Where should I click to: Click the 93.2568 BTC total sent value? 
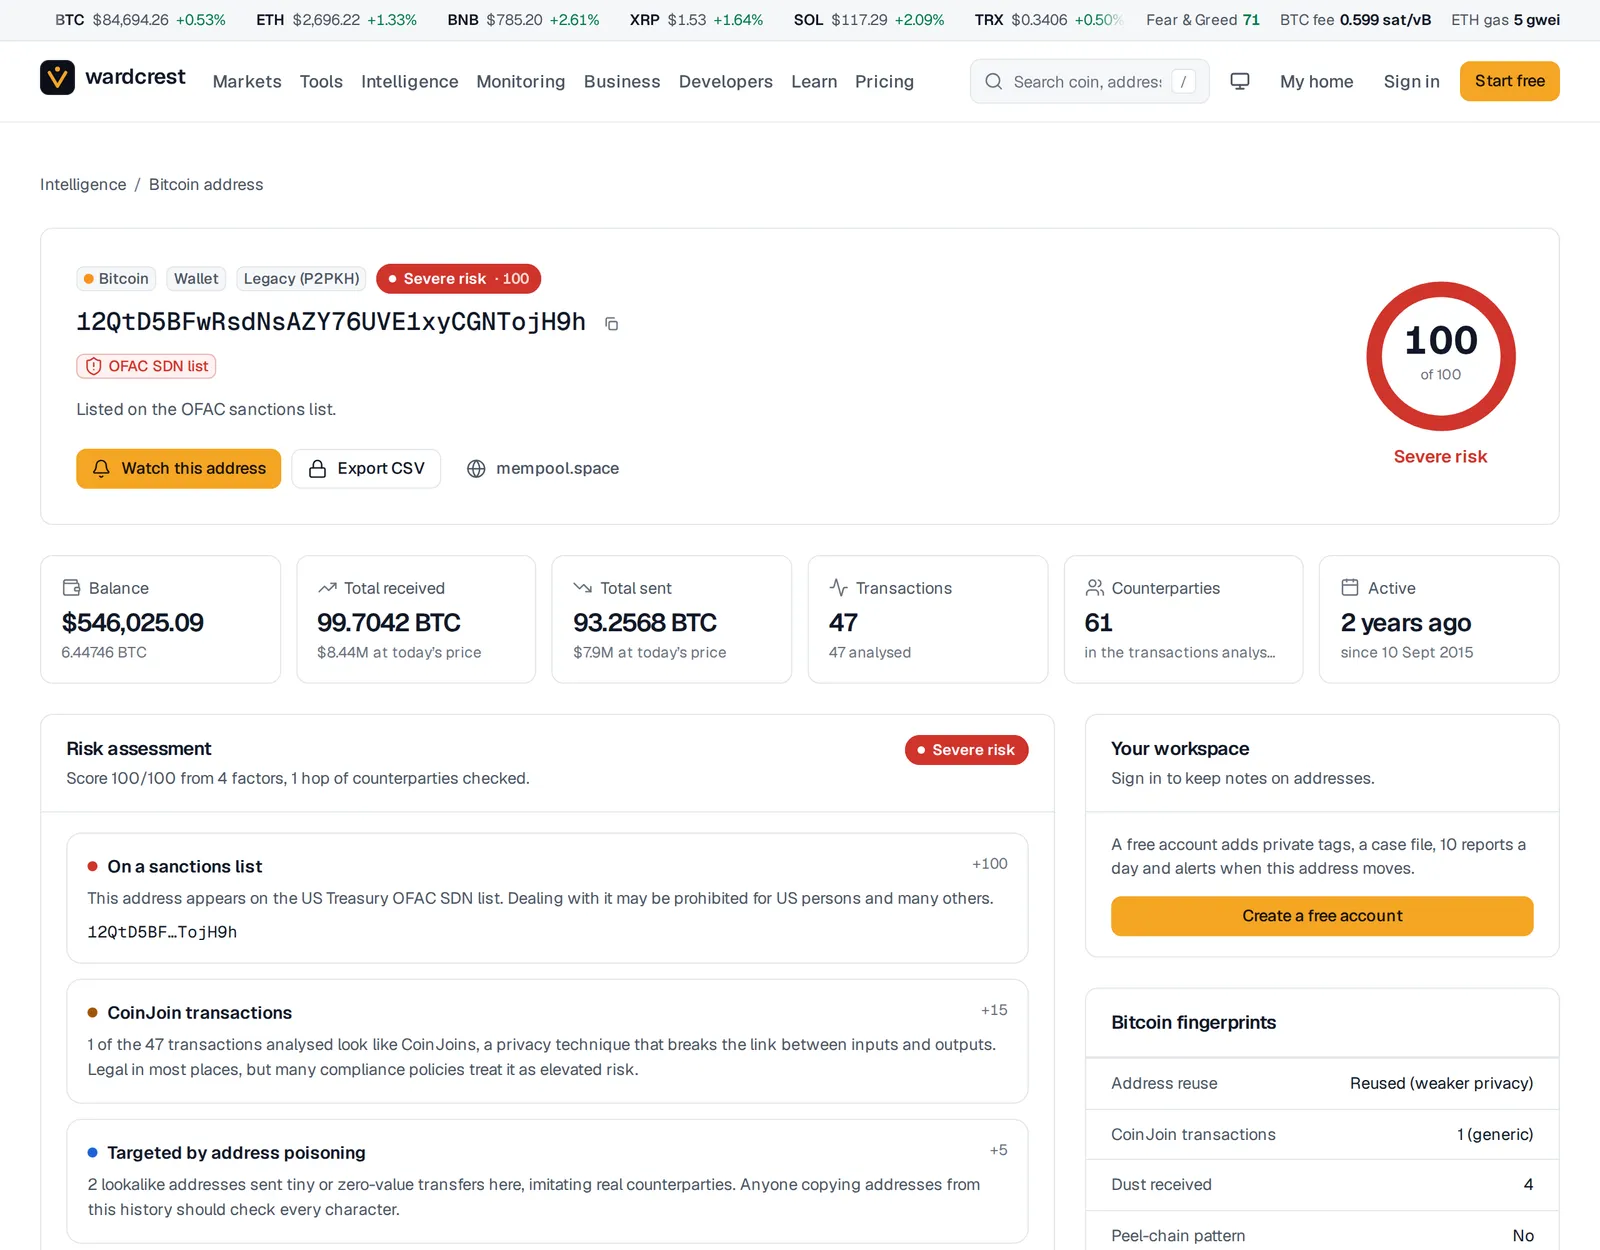645,623
